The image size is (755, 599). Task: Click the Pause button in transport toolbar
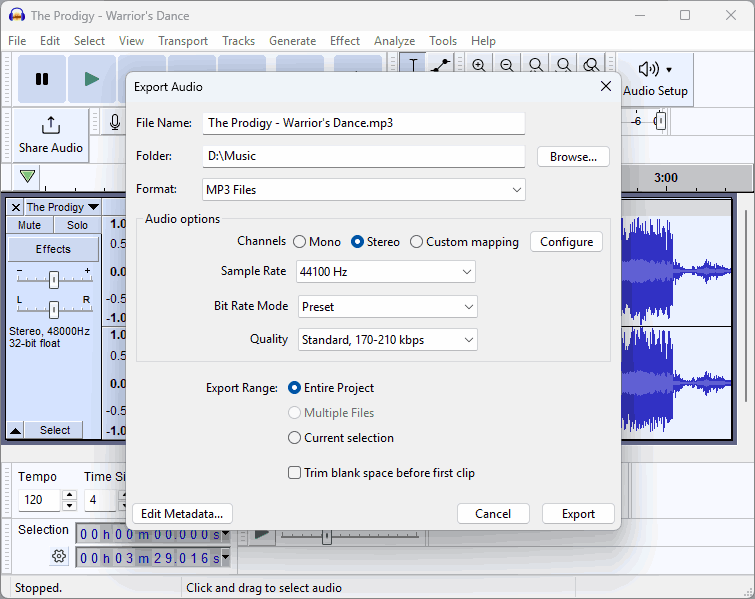tap(42, 79)
